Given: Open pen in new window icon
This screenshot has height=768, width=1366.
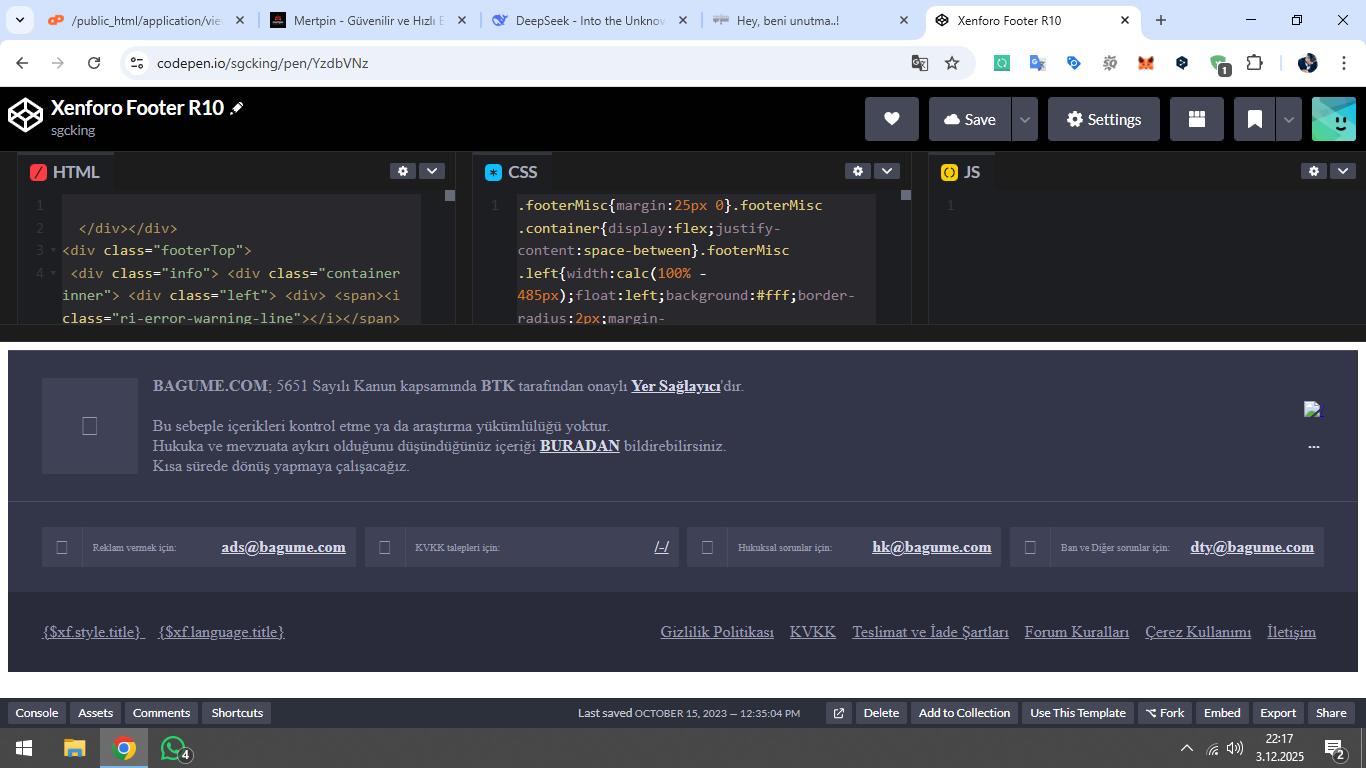Looking at the screenshot, I should [839, 713].
